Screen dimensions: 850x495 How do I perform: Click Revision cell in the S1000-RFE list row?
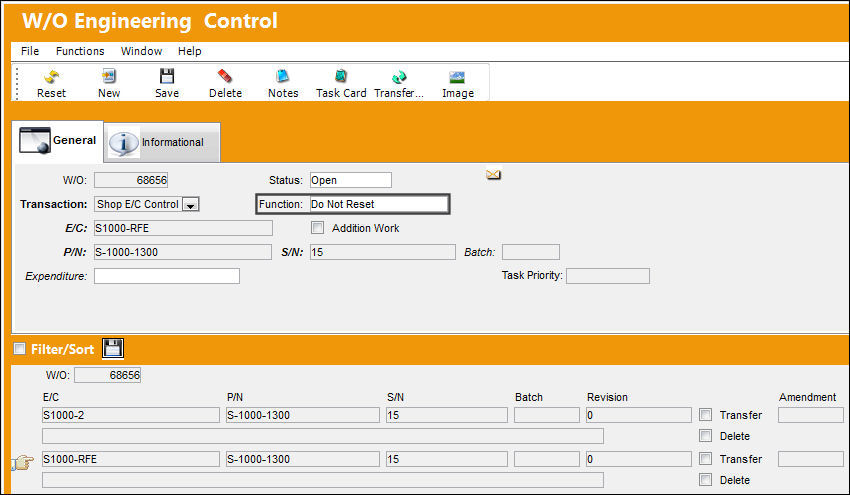[639, 459]
